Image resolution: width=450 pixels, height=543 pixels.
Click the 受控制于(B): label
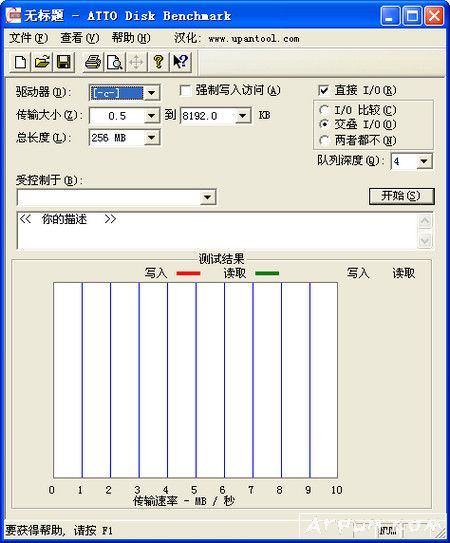pos(49,180)
